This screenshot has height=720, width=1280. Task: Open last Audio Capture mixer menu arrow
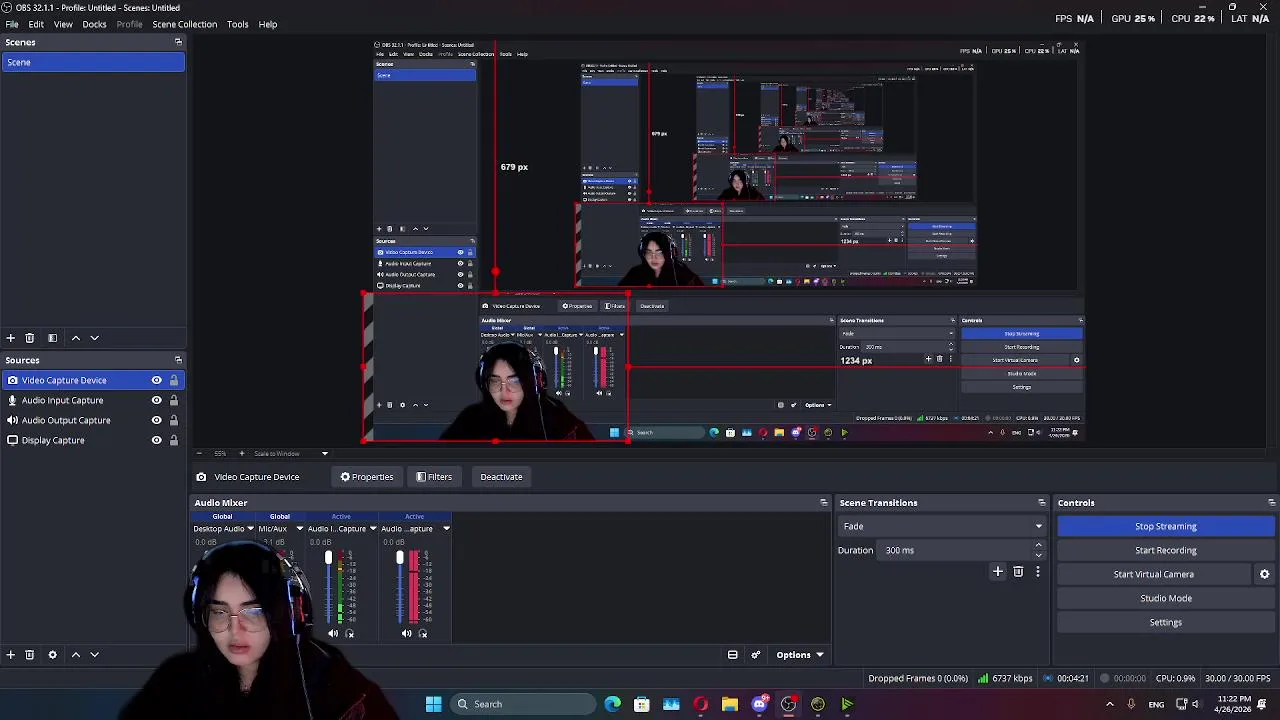446,529
